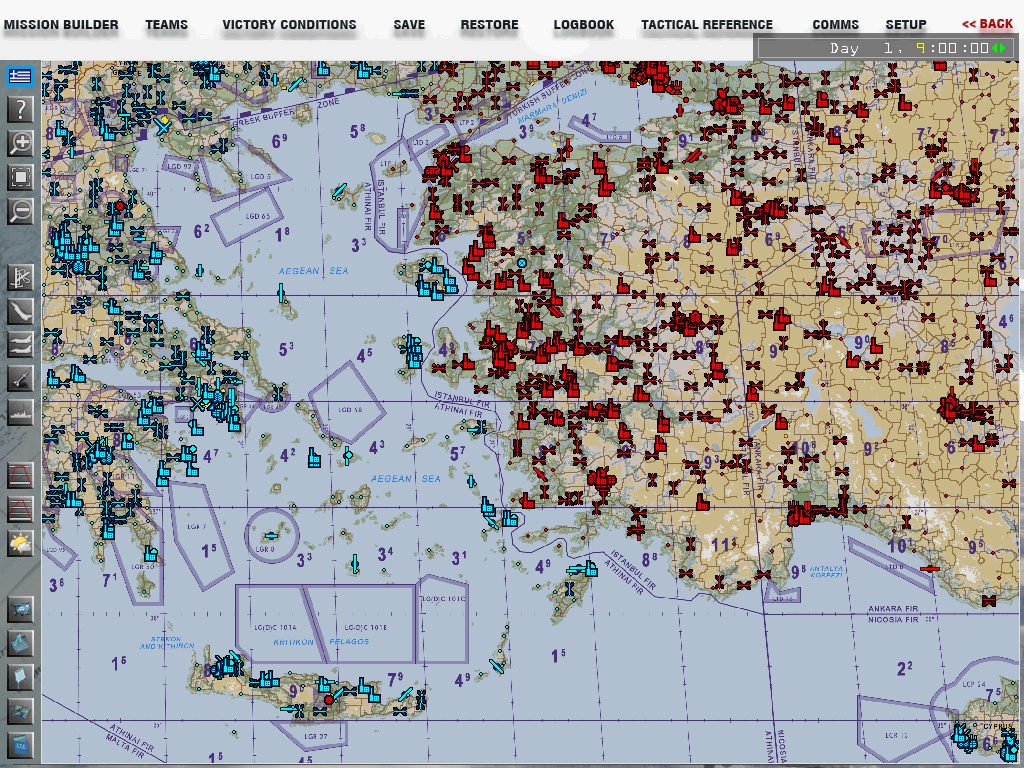This screenshot has width=1024, height=768.
Task: Click the NICOSIA FIR label below Ankara FIR
Action: point(893,619)
